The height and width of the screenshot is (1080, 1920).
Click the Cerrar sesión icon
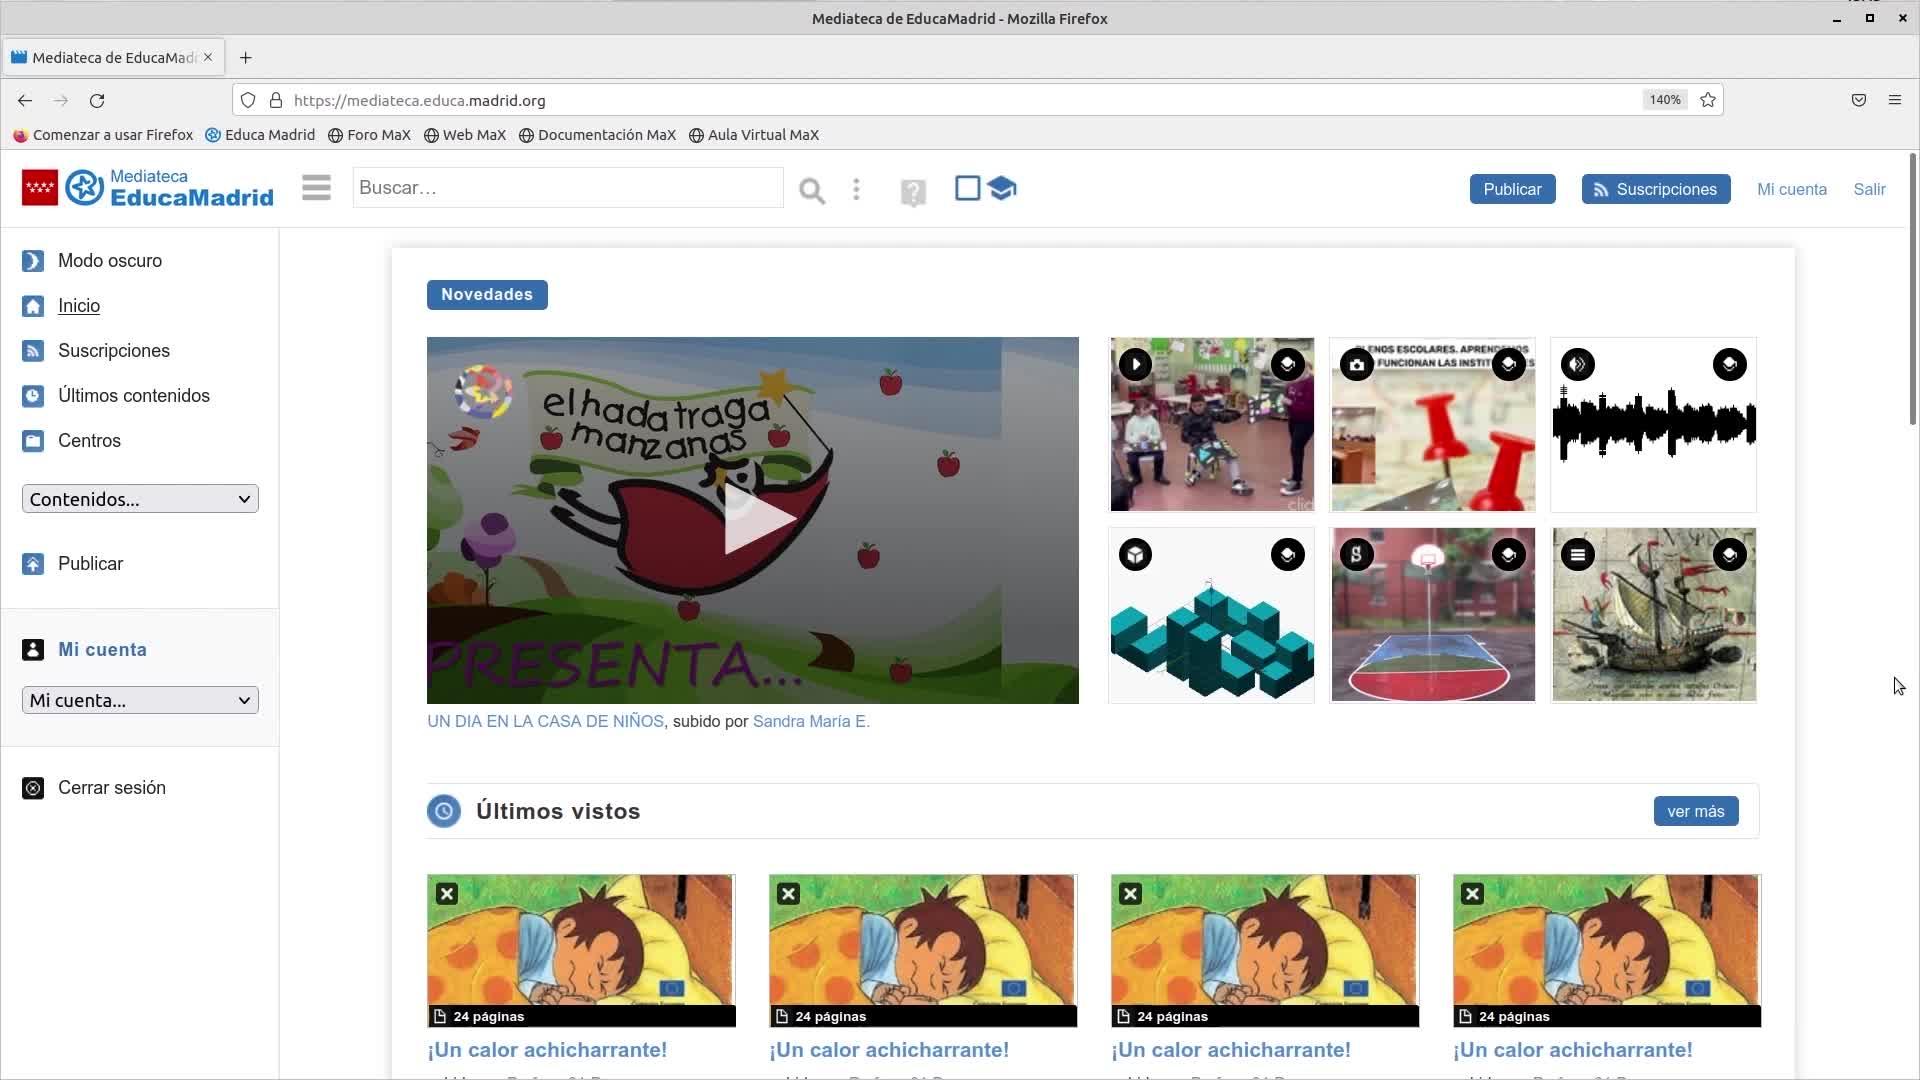(33, 788)
